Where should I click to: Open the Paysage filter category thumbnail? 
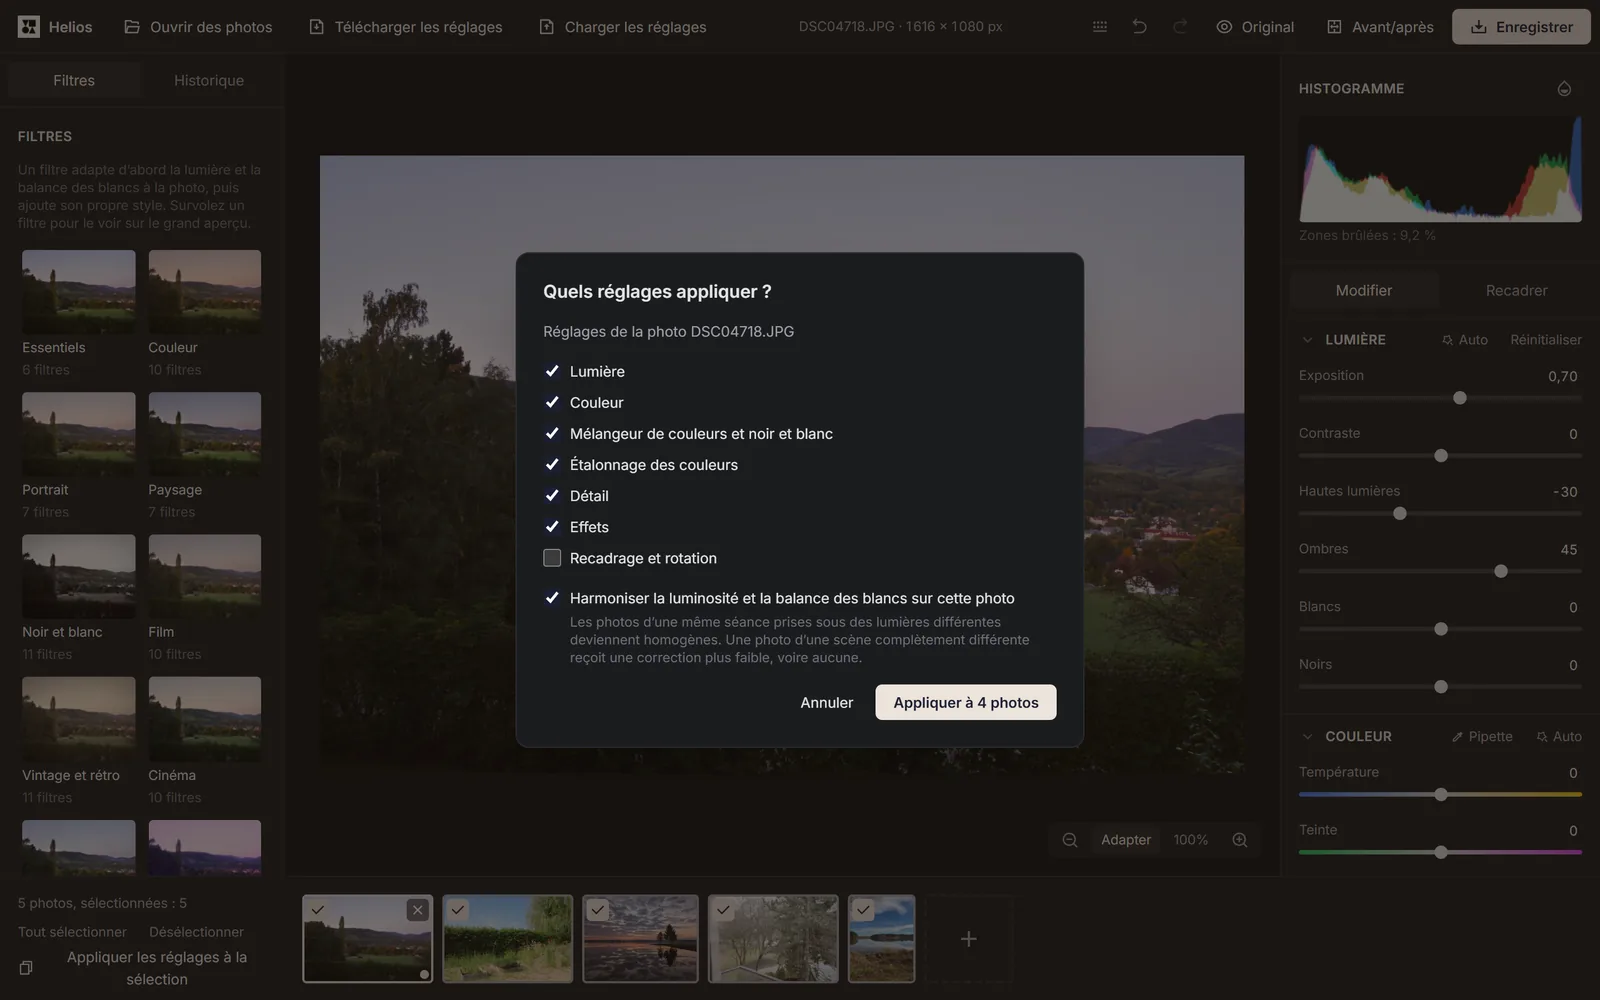[x=205, y=433]
